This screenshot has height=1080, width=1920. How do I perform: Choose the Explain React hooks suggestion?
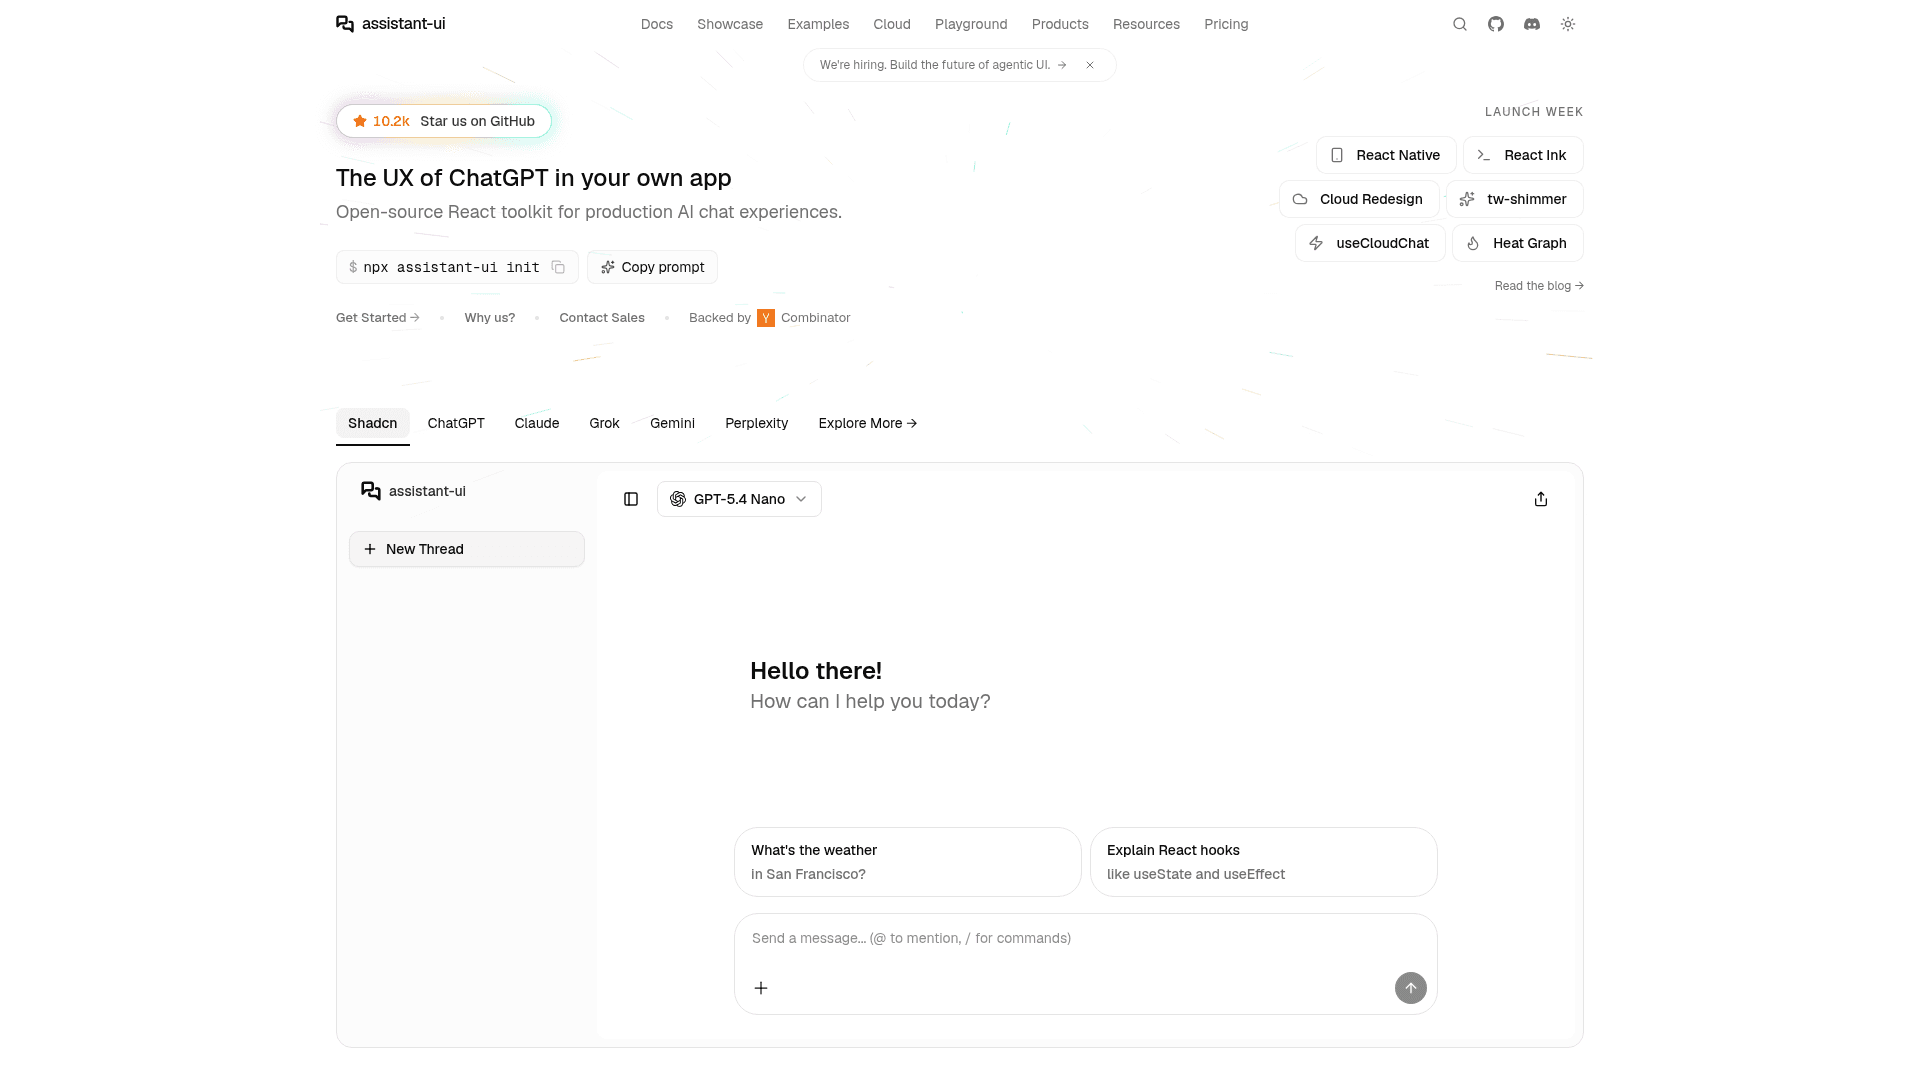(x=1264, y=862)
